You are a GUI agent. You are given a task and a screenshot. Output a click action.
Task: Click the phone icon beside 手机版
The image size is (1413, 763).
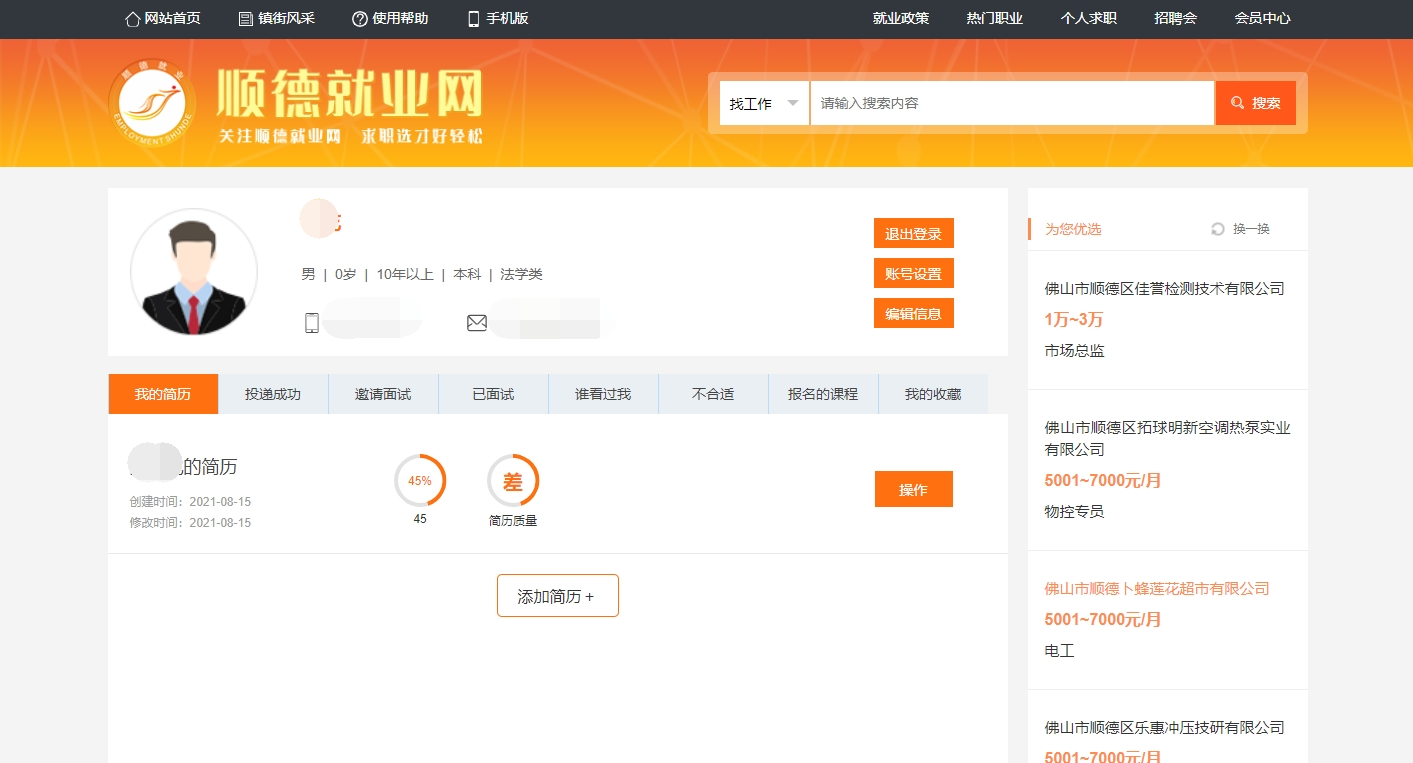[x=474, y=19]
